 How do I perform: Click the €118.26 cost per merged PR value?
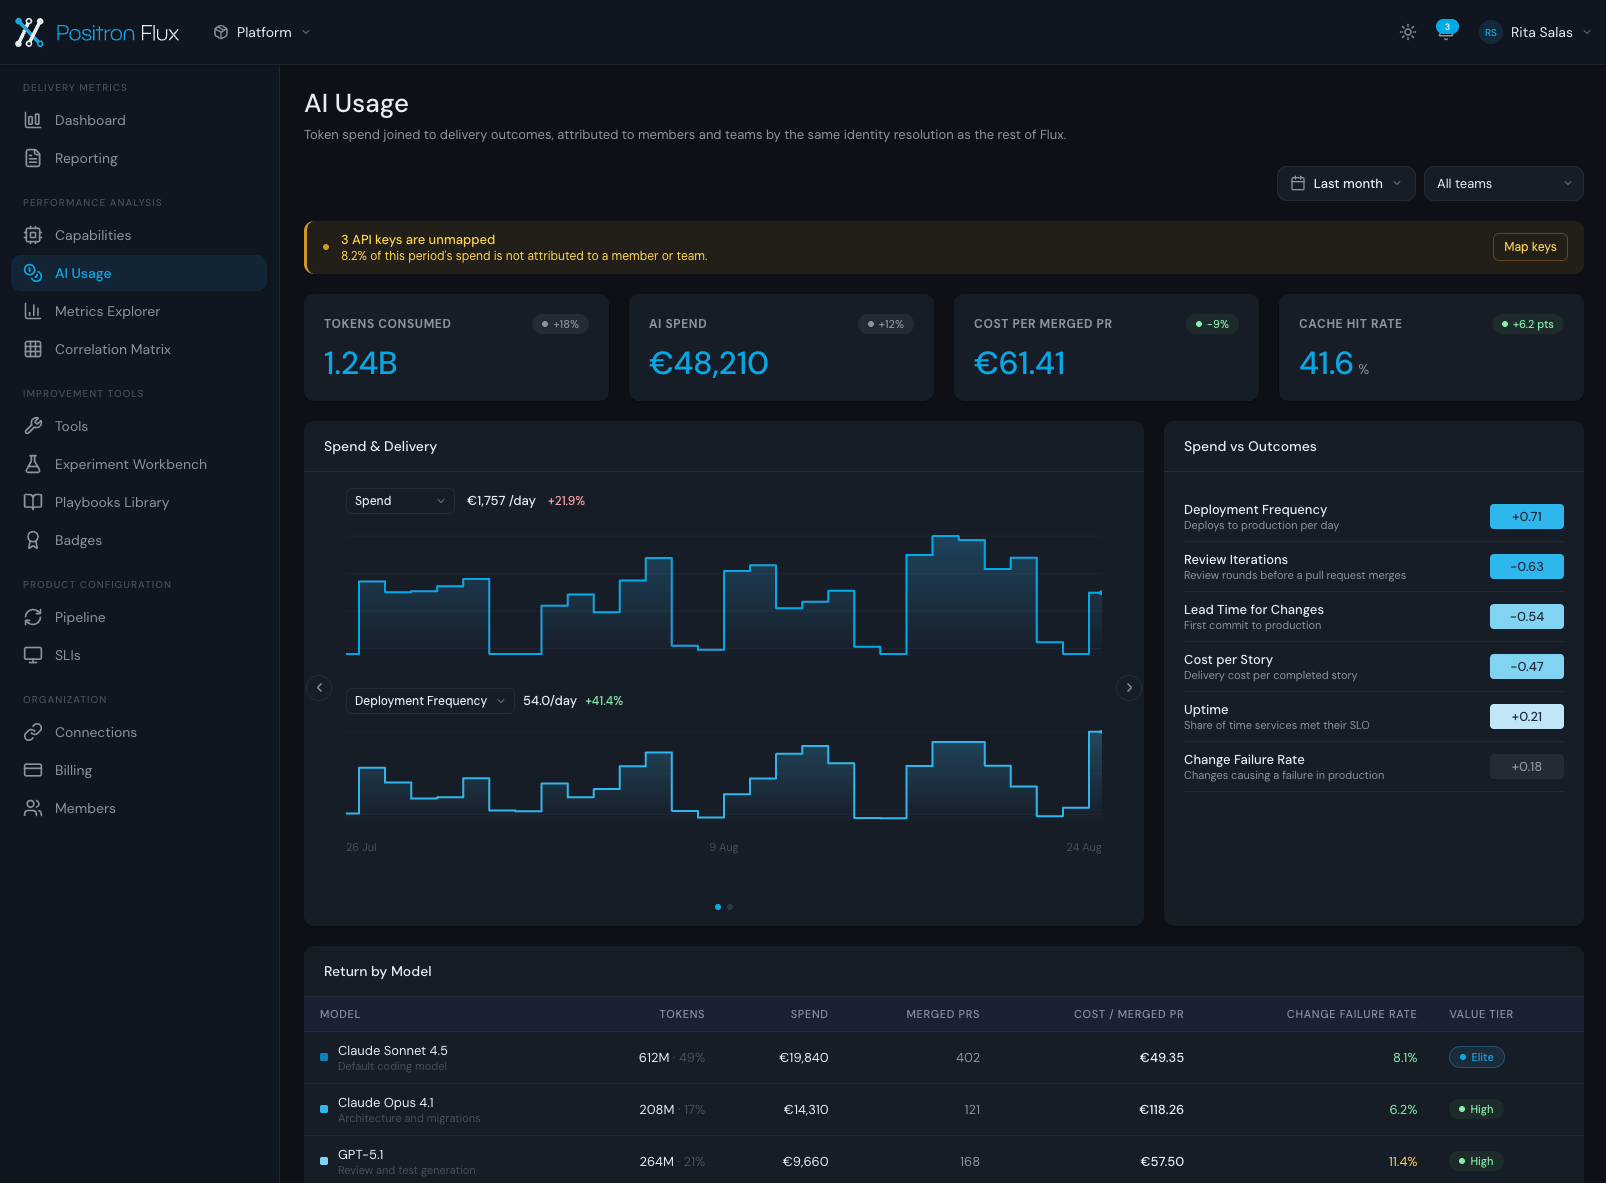(1161, 1109)
